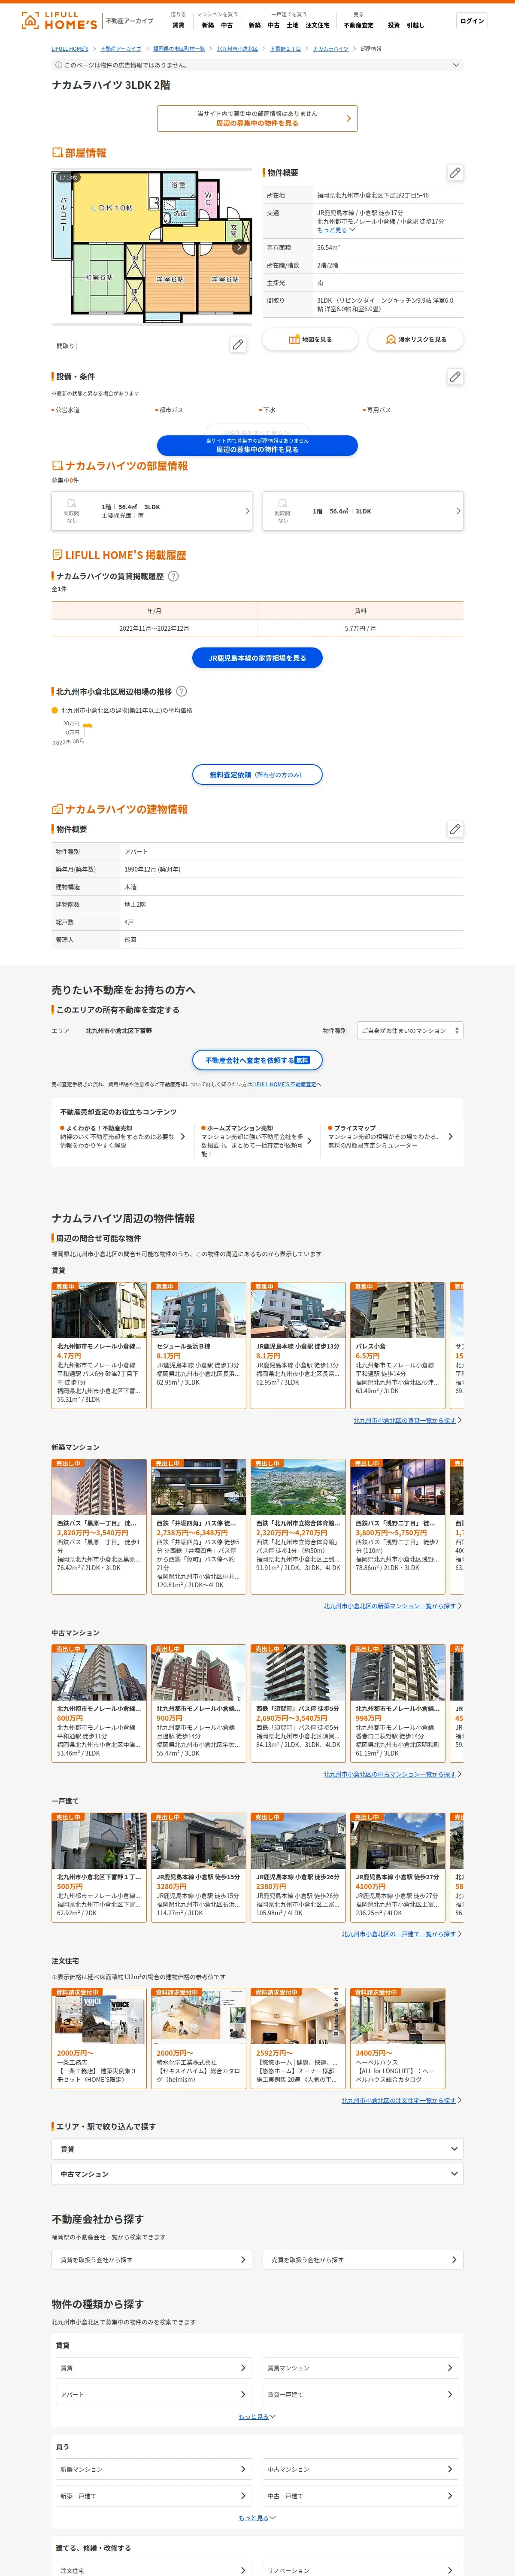This screenshot has height=2576, width=515.
Task: Open 賃貸 in the top navigation
Action: 178,25
